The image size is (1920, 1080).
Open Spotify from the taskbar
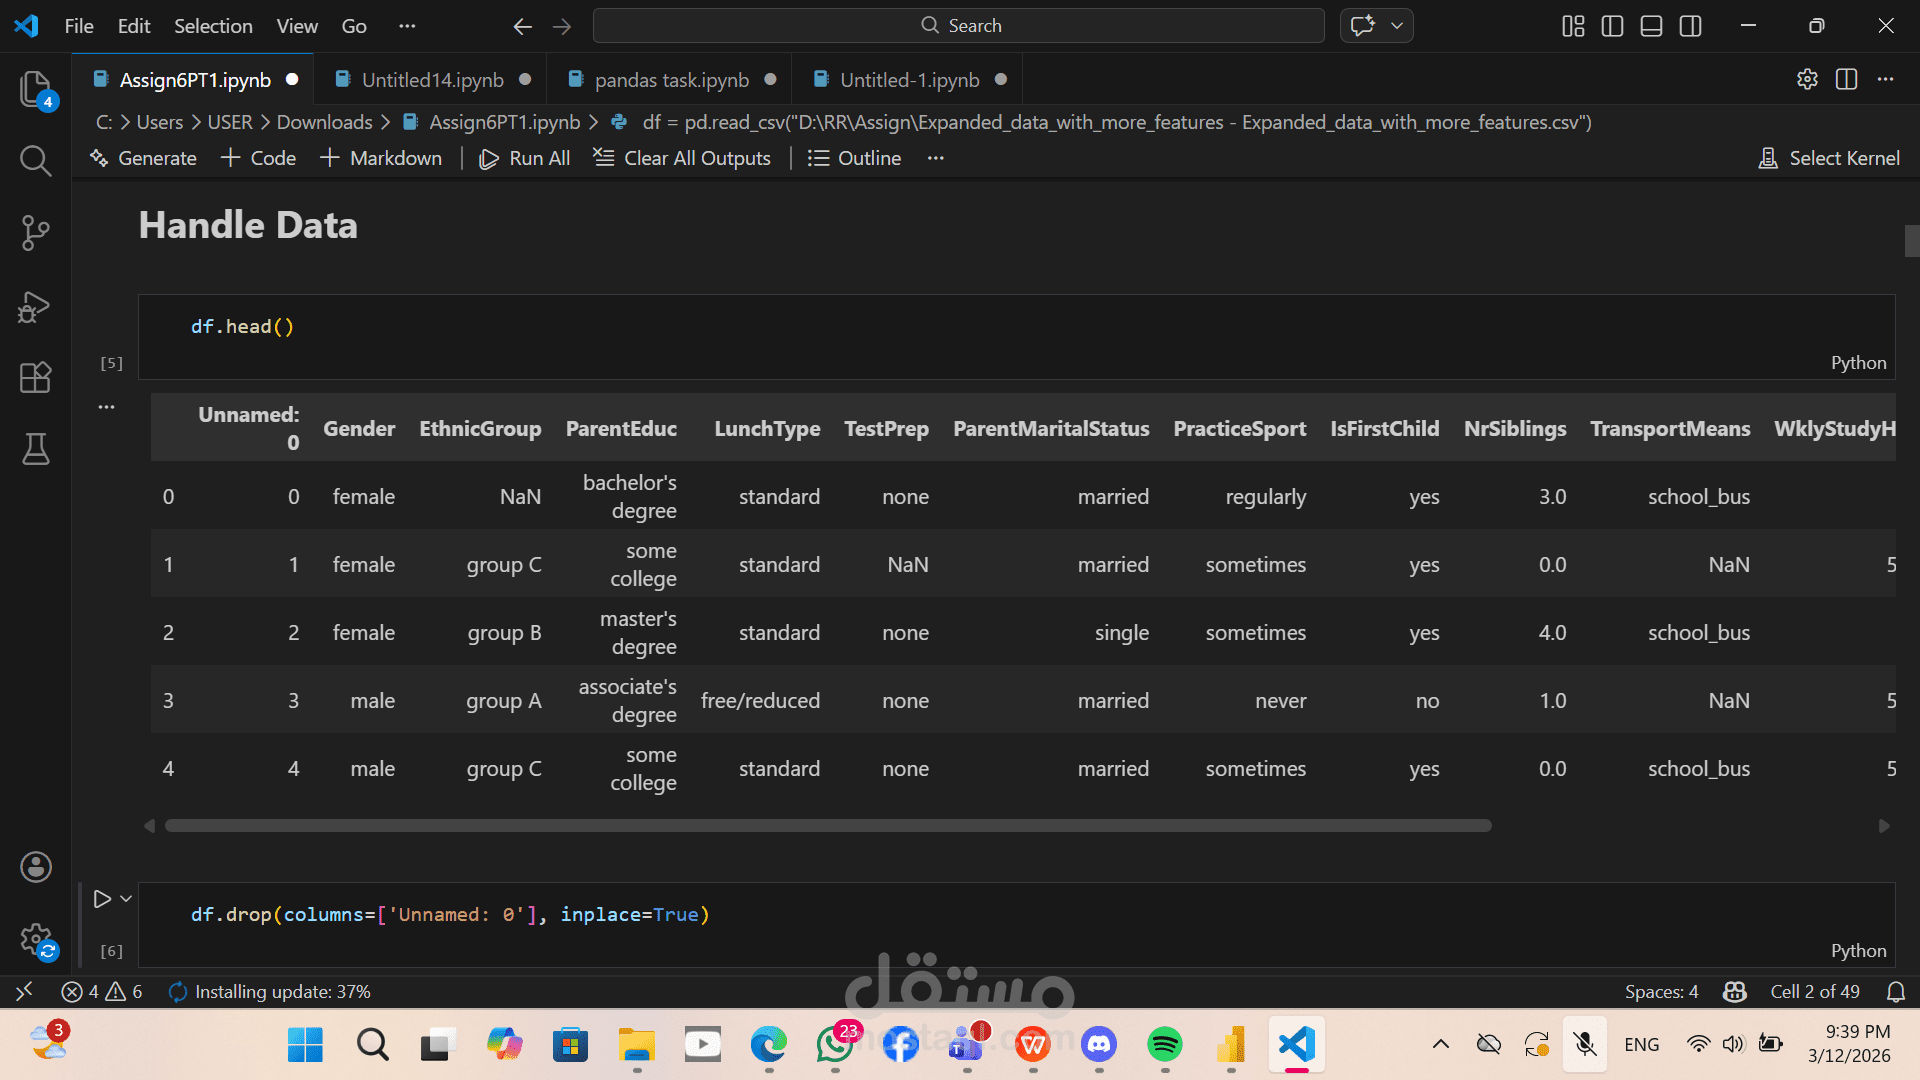tap(1165, 1045)
